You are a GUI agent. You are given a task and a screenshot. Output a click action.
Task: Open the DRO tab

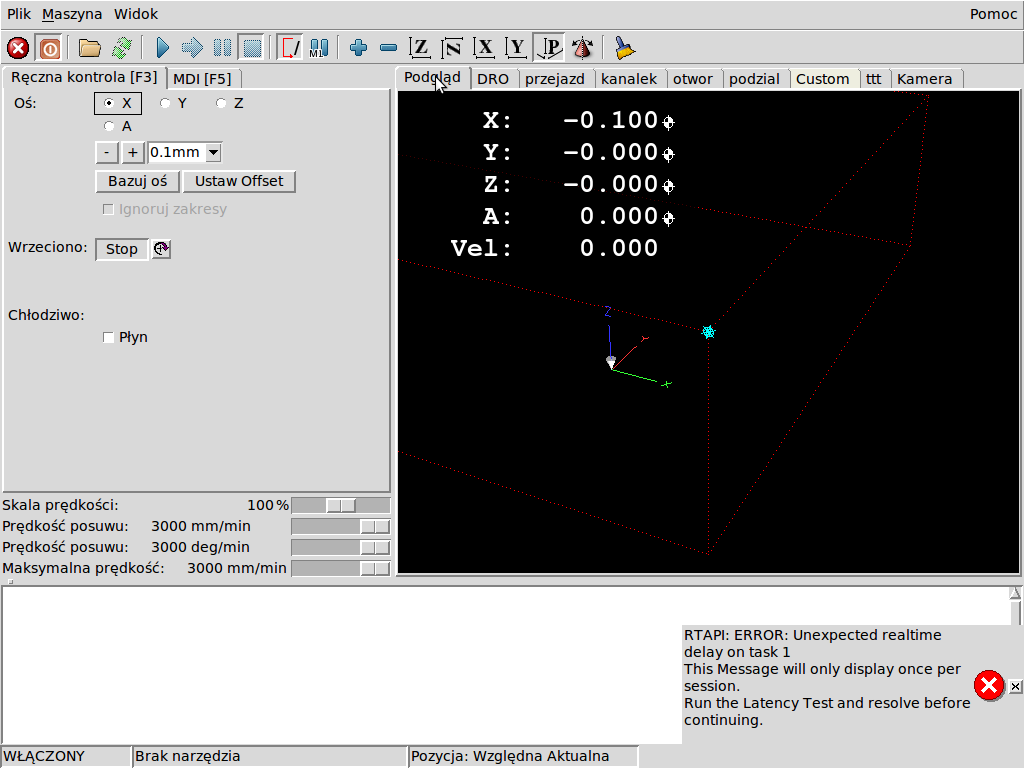pyautogui.click(x=493, y=79)
